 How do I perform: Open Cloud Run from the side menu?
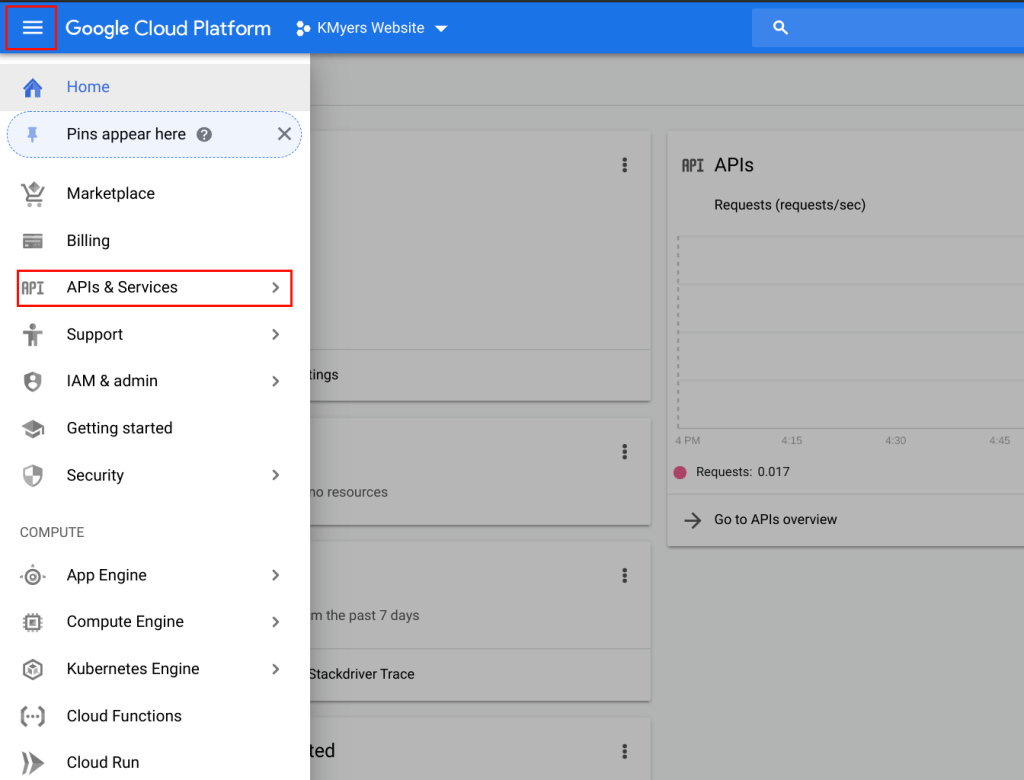click(x=155, y=762)
